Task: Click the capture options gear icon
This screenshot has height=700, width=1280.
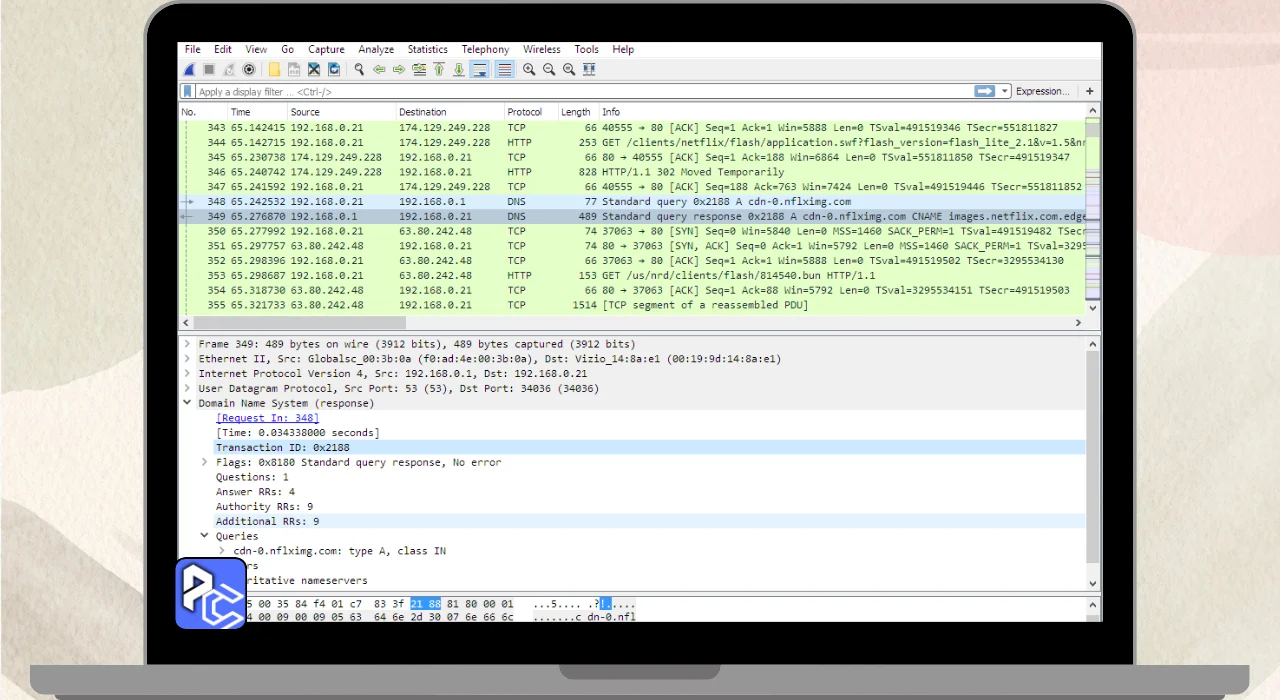Action: pos(249,70)
